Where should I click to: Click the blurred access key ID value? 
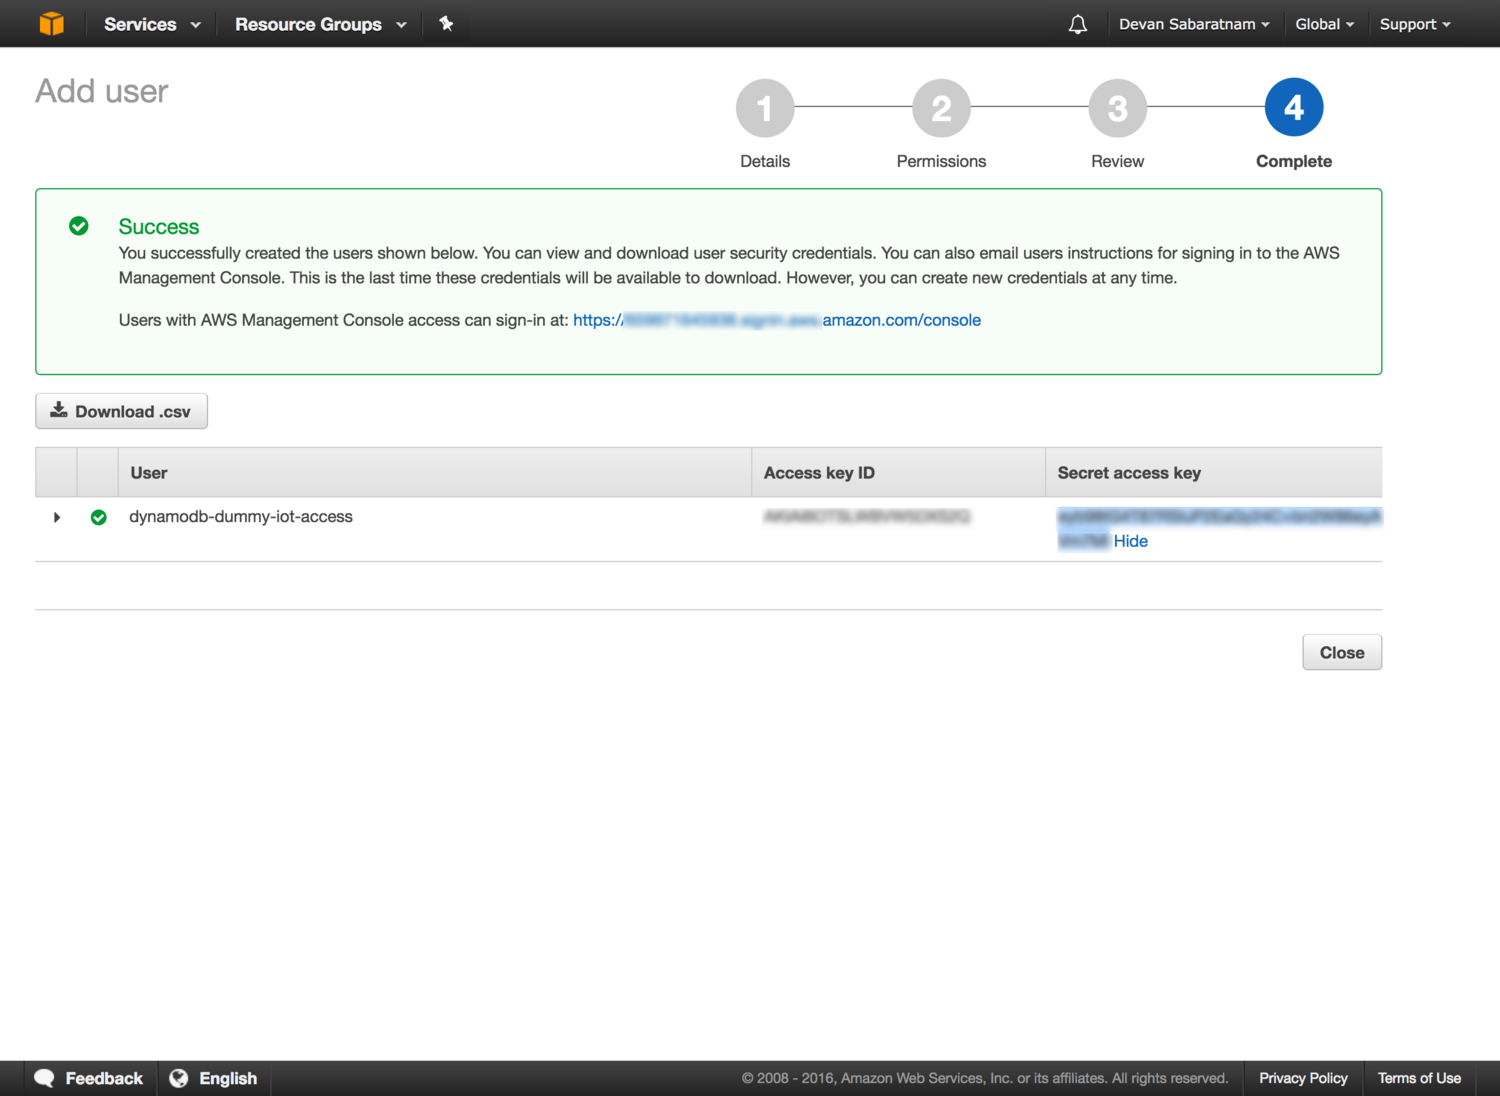click(x=867, y=517)
